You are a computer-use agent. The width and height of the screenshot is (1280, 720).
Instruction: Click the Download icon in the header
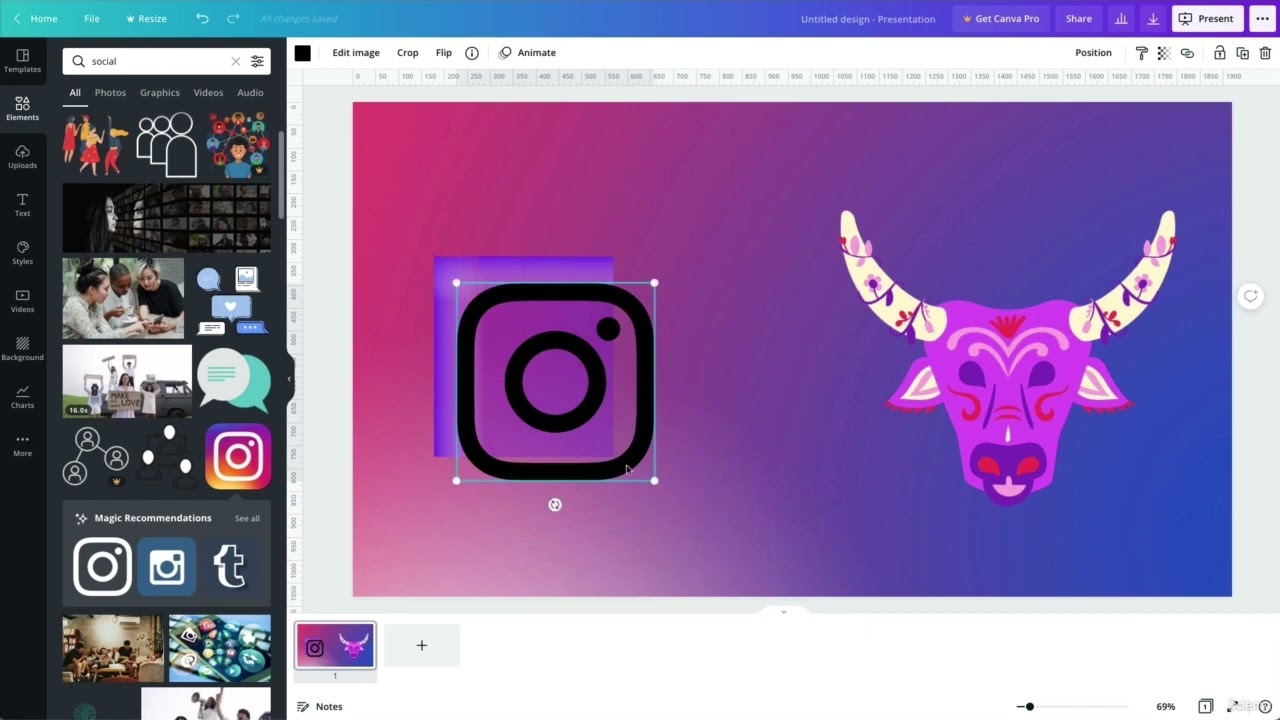pyautogui.click(x=1153, y=18)
